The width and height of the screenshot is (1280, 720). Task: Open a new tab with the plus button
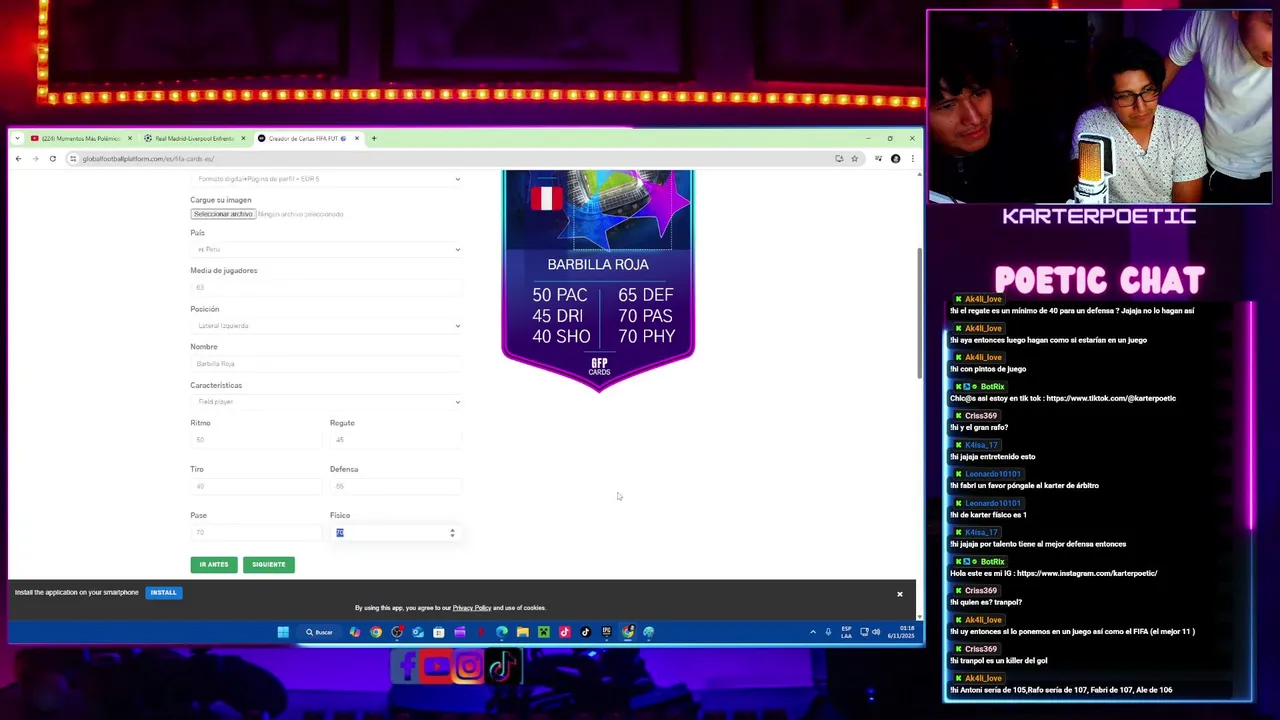click(373, 138)
